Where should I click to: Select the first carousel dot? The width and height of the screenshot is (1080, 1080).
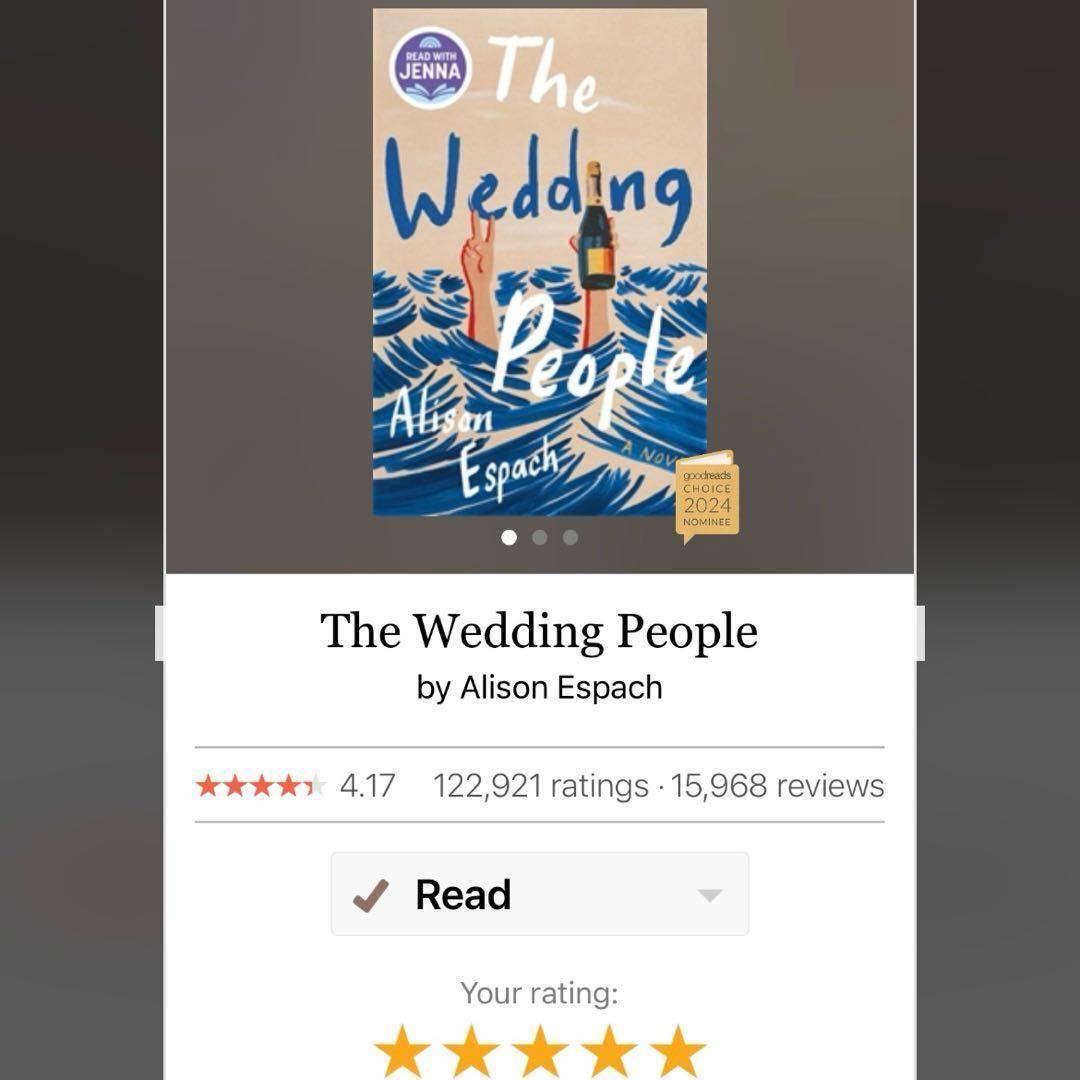coord(509,537)
